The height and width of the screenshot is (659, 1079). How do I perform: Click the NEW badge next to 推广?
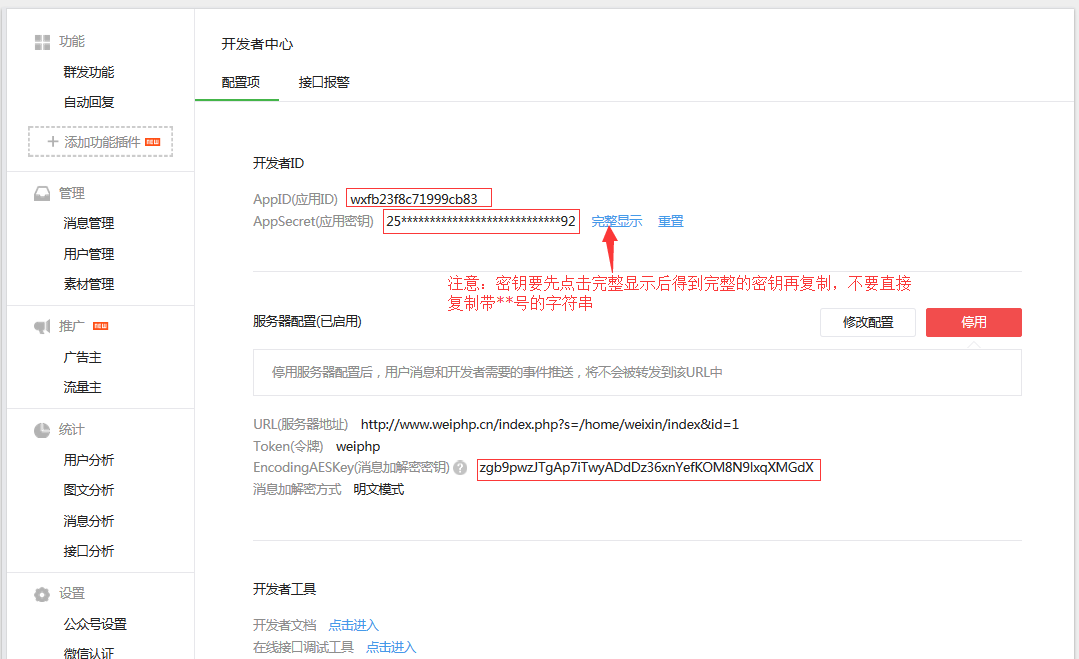(x=102, y=325)
